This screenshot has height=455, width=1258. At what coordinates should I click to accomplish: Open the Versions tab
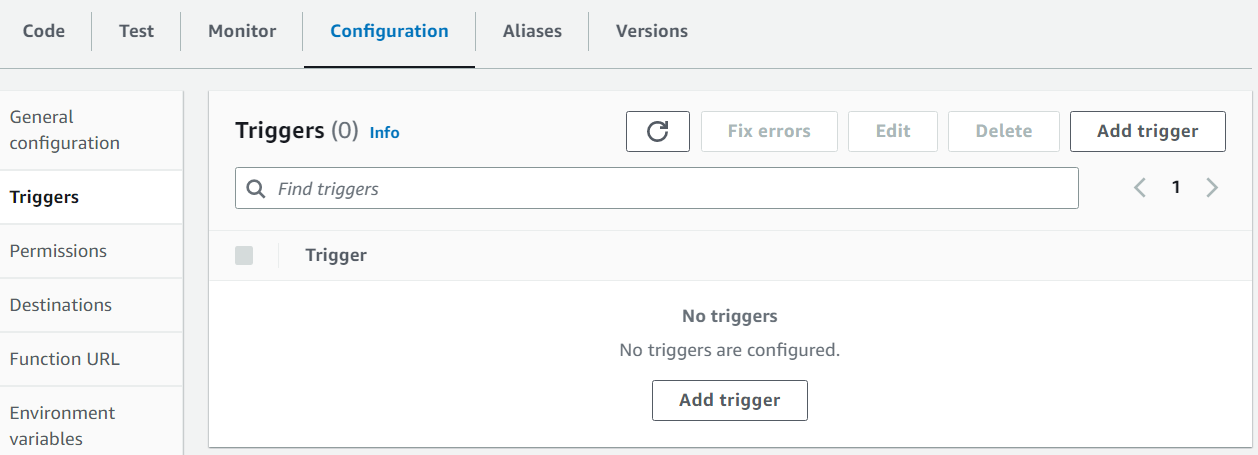[x=652, y=31]
